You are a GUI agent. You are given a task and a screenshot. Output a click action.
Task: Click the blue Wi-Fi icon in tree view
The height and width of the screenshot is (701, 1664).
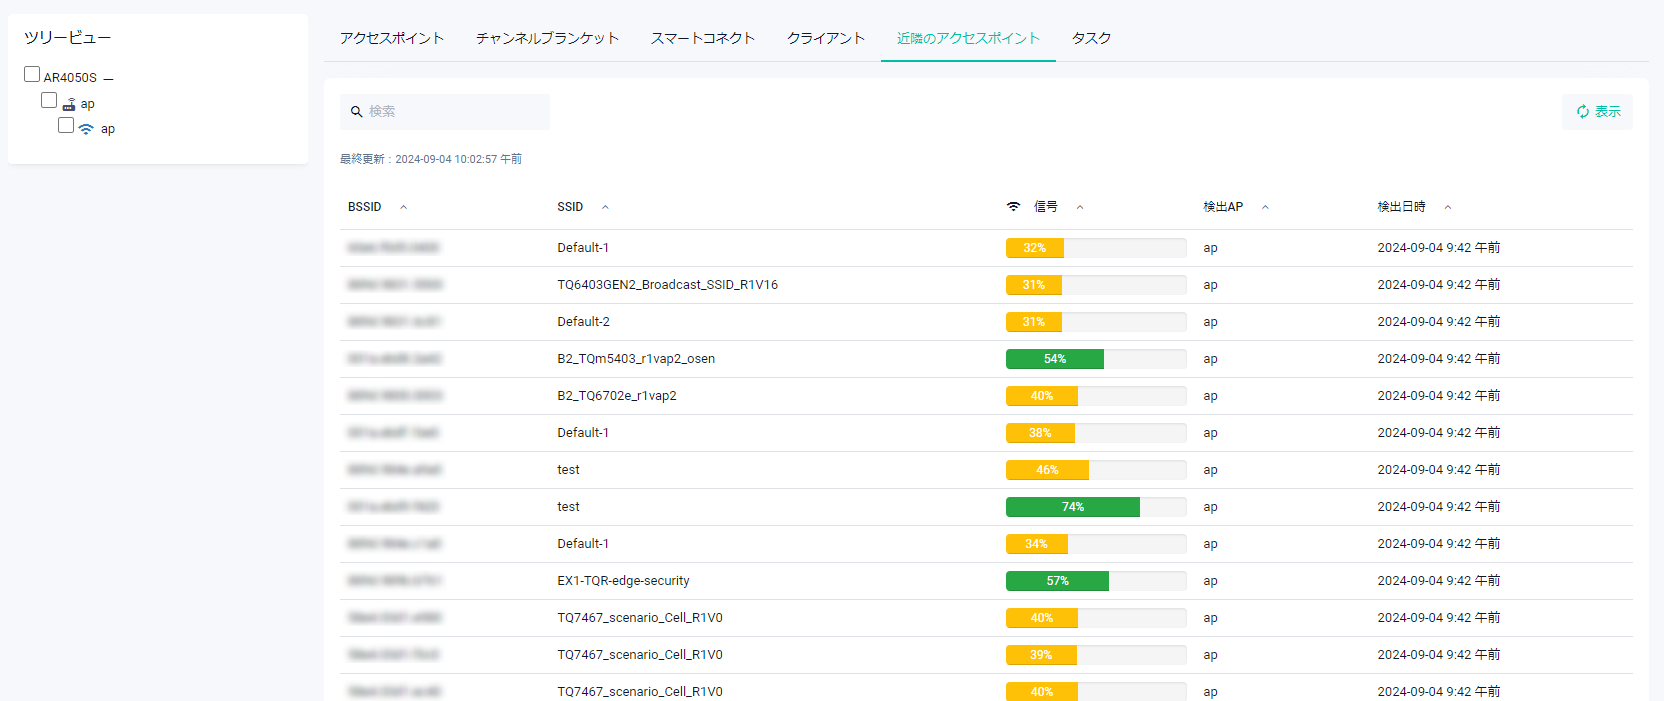(86, 129)
